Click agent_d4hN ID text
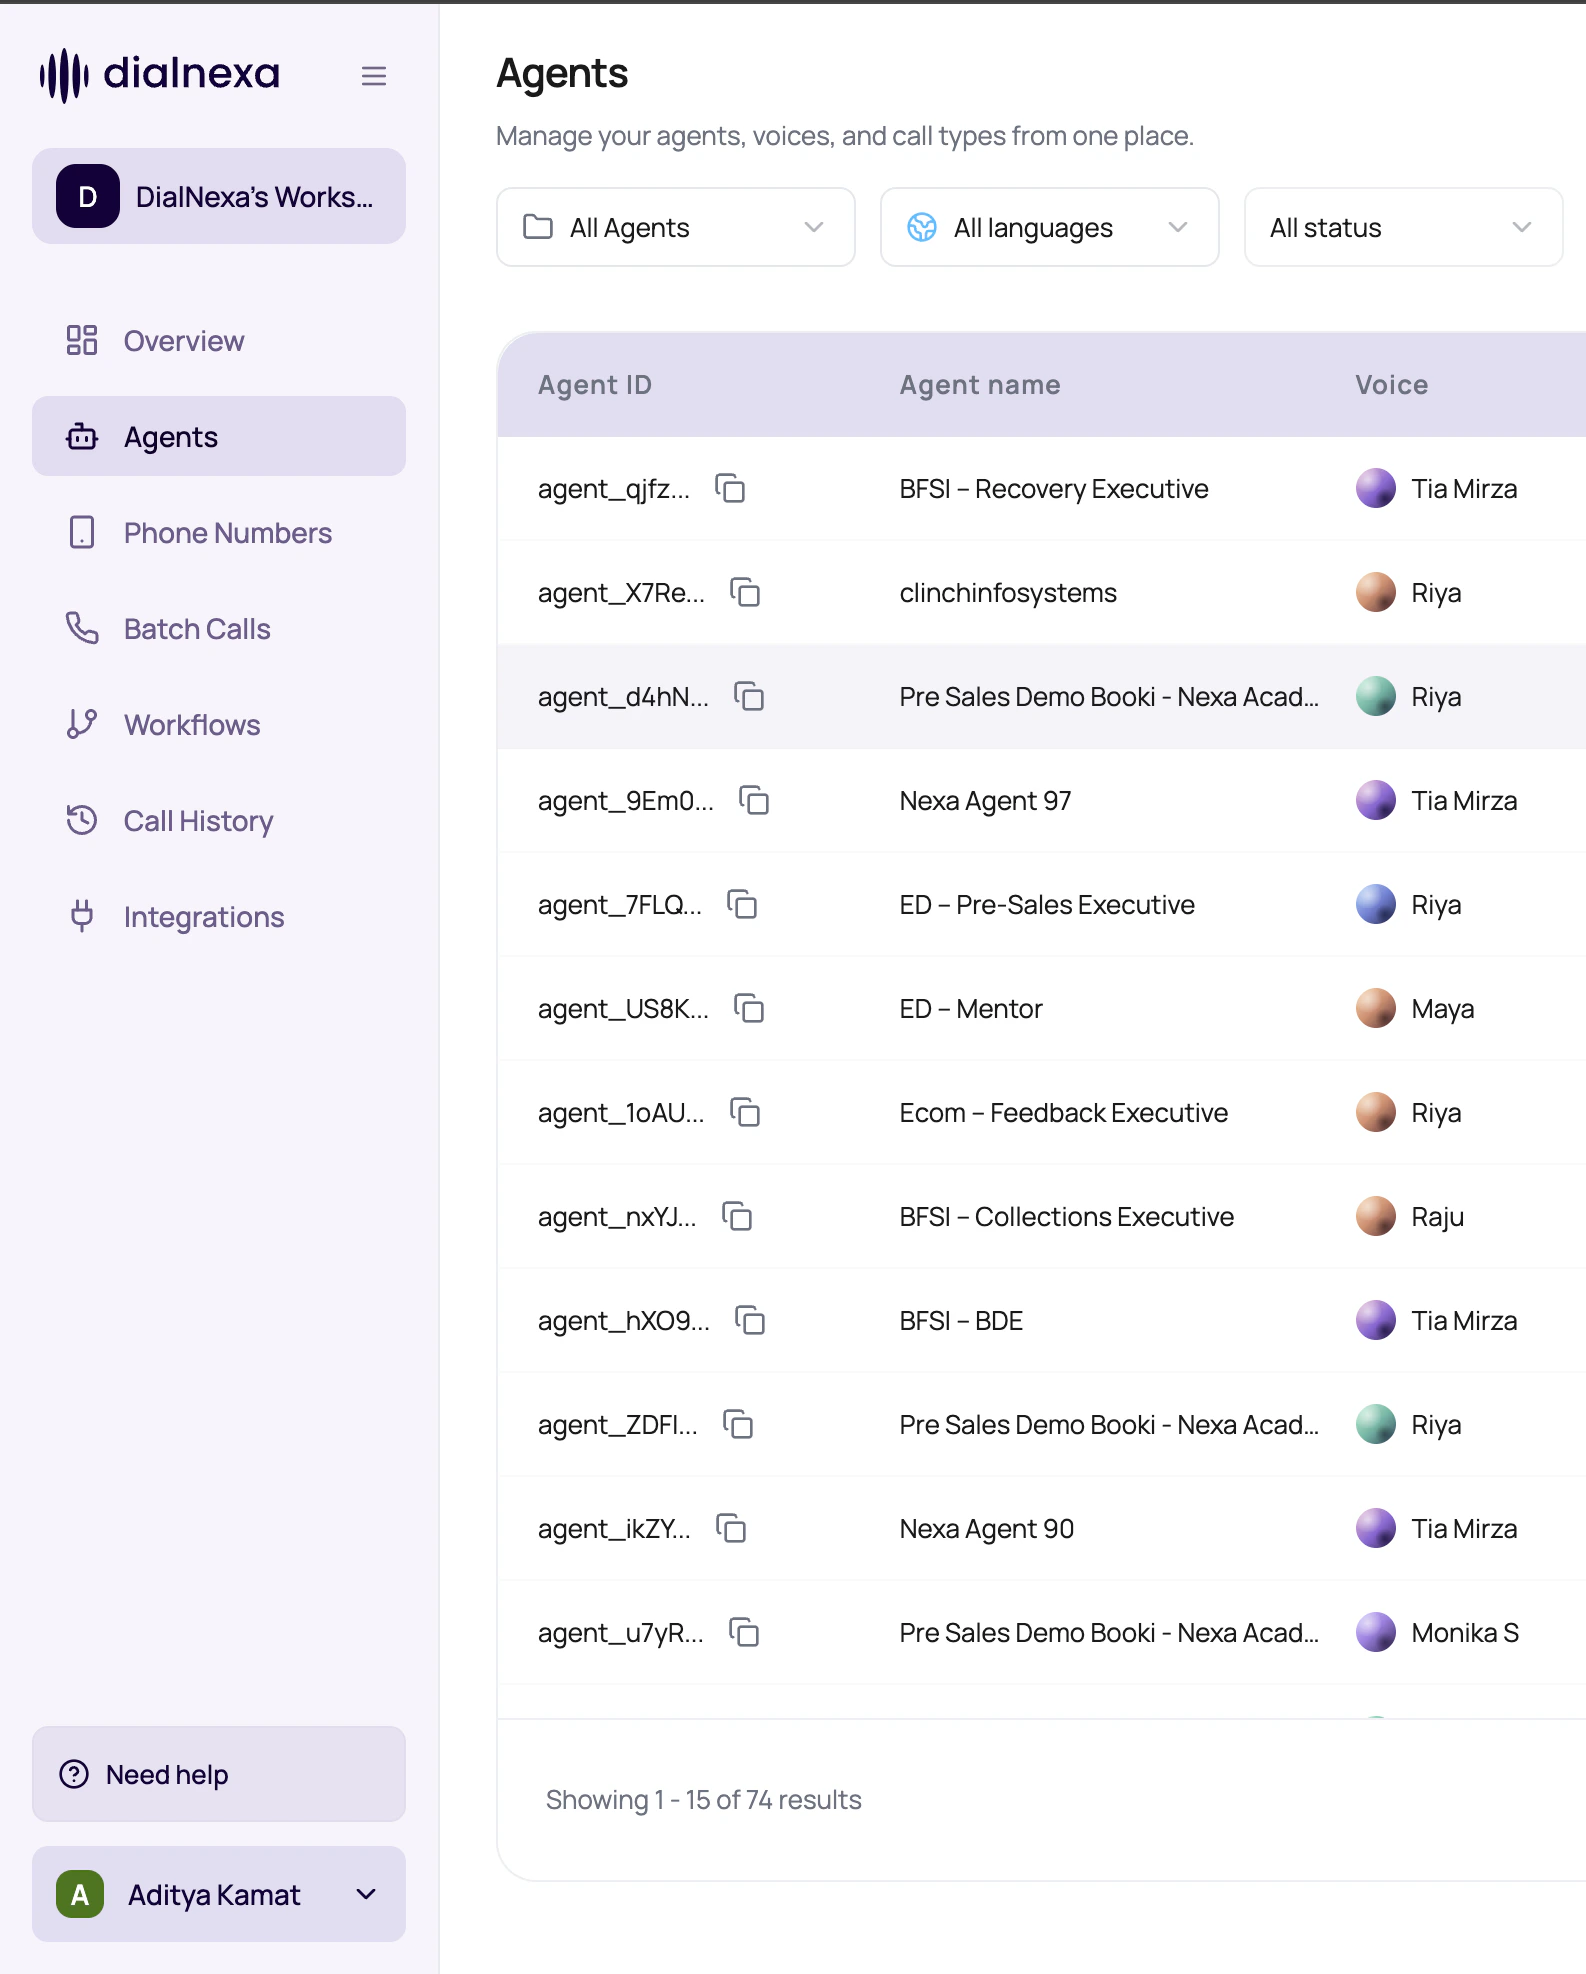 623,697
